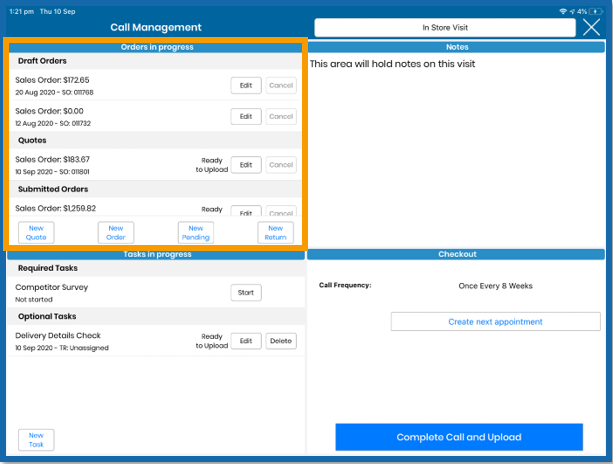Edit the $172.65 draft sales order

pos(246,85)
